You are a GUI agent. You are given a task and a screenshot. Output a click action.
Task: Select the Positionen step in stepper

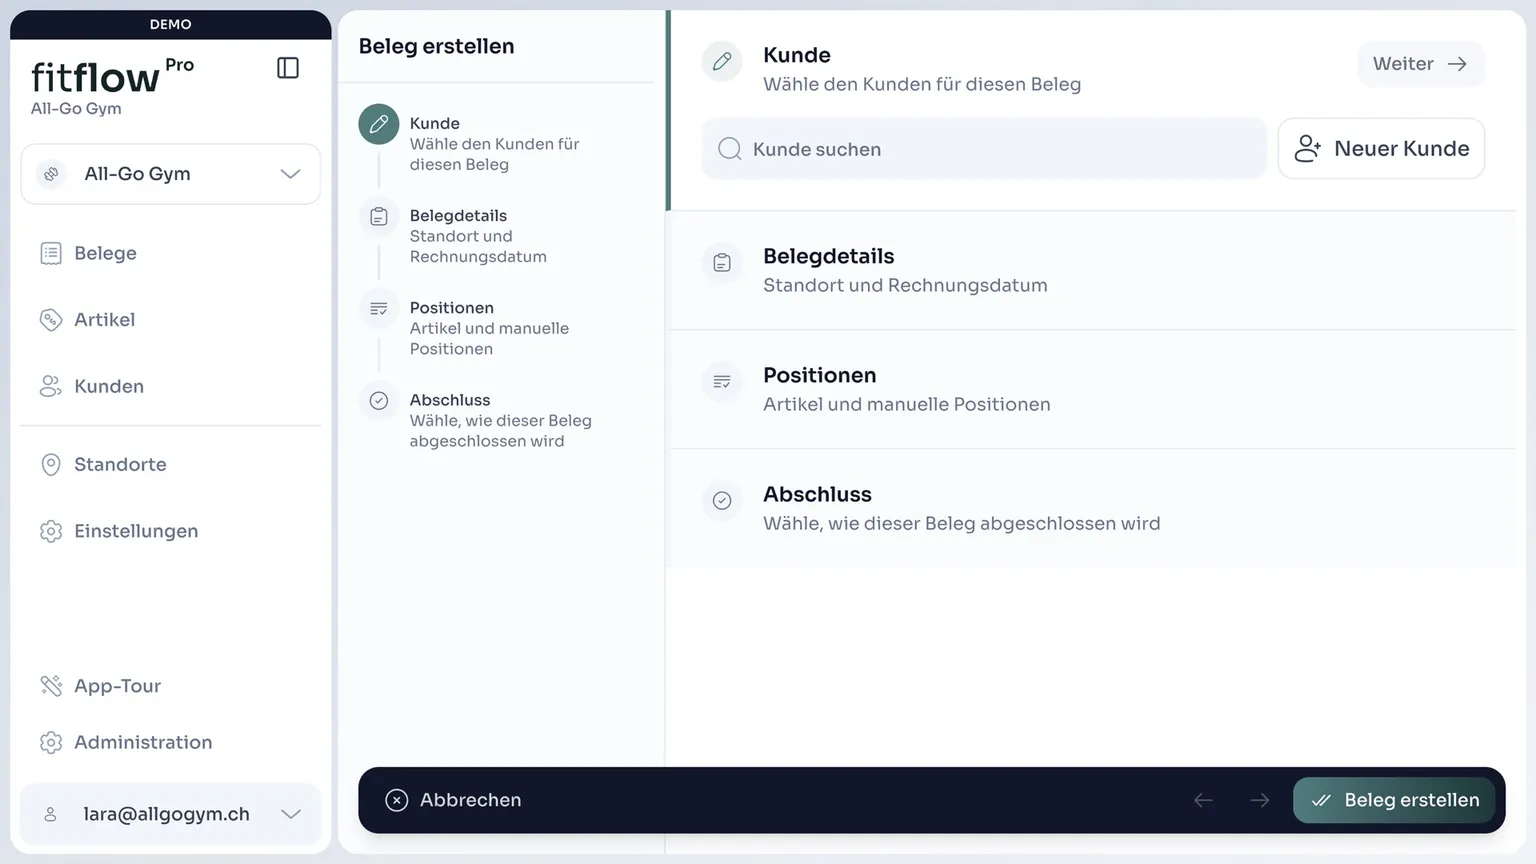click(x=495, y=328)
